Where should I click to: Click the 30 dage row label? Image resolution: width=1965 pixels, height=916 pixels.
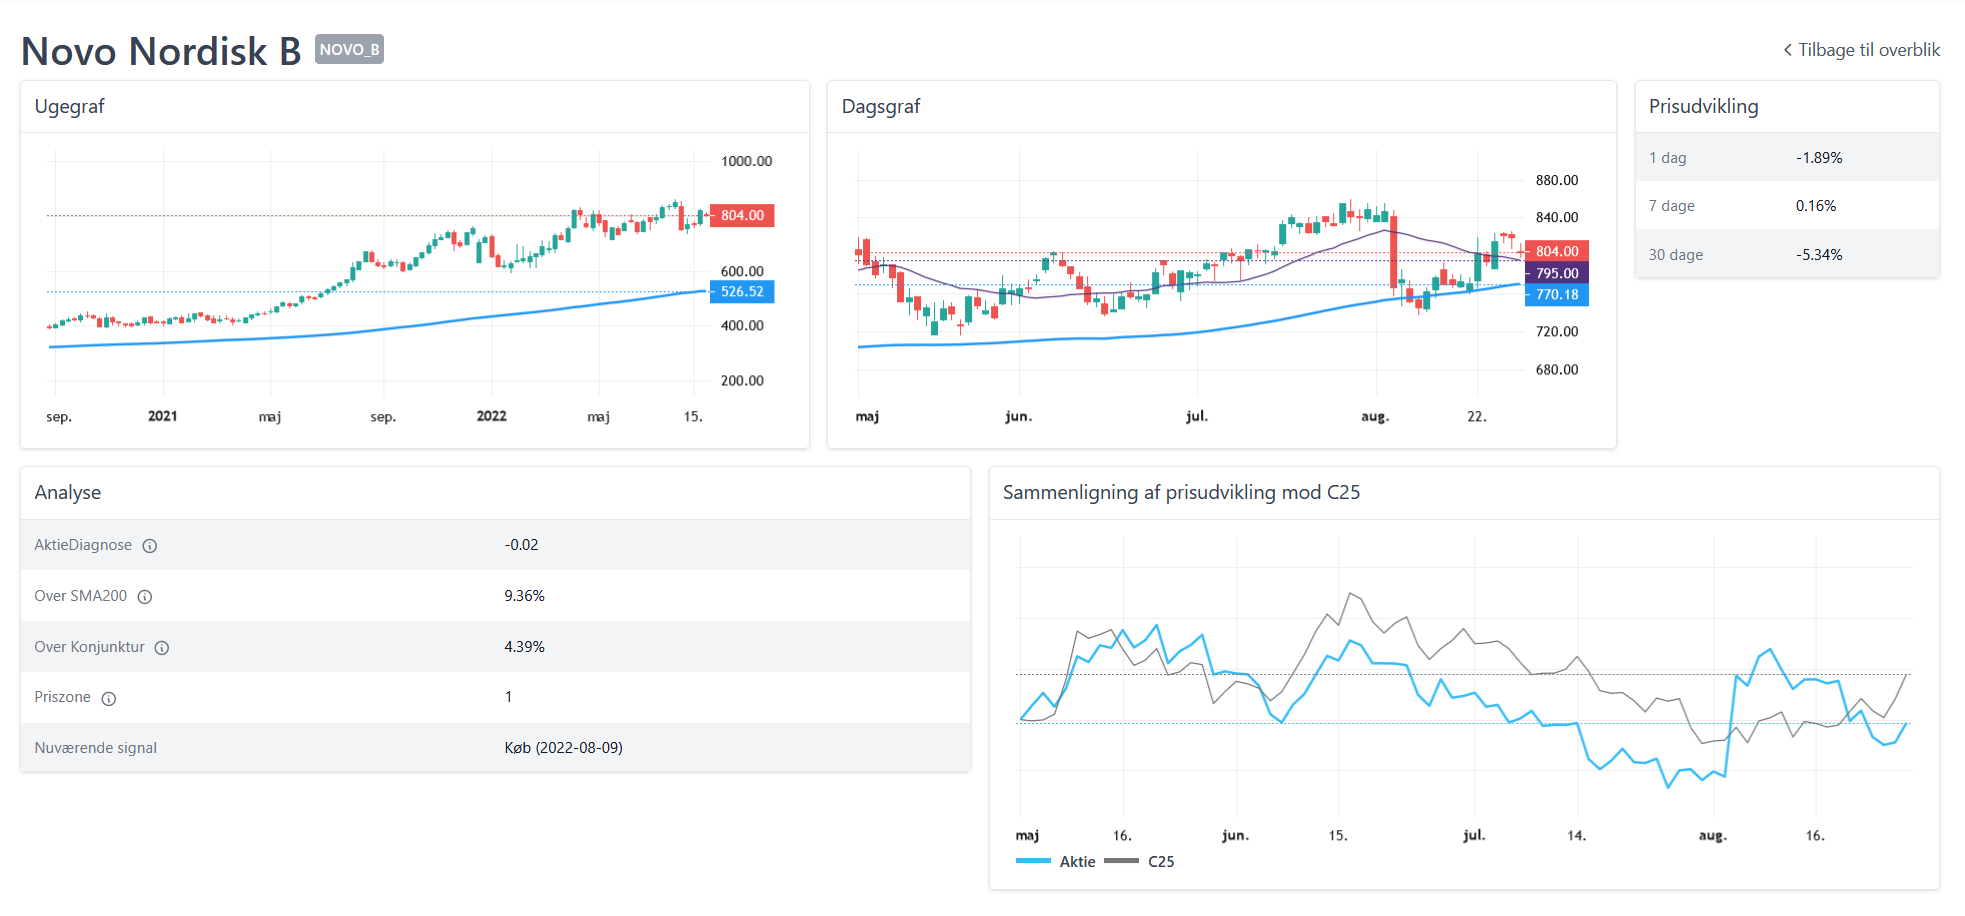coord(1675,255)
